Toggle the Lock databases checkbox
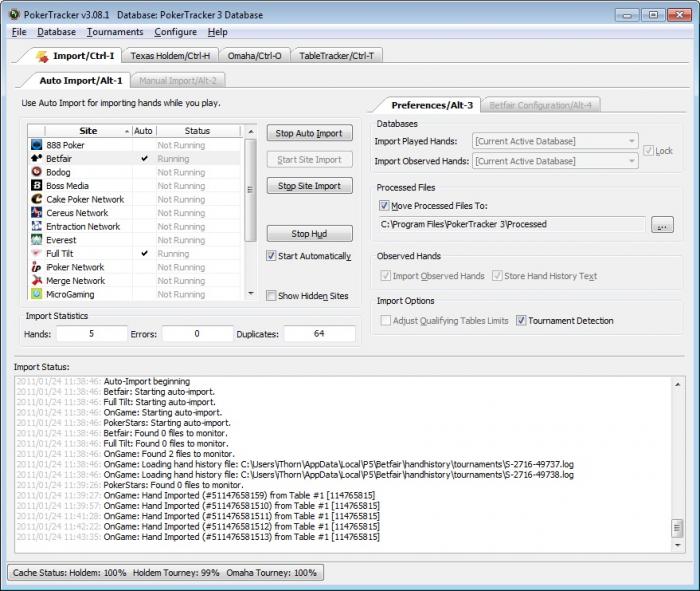The width and height of the screenshot is (700, 591). 648,151
